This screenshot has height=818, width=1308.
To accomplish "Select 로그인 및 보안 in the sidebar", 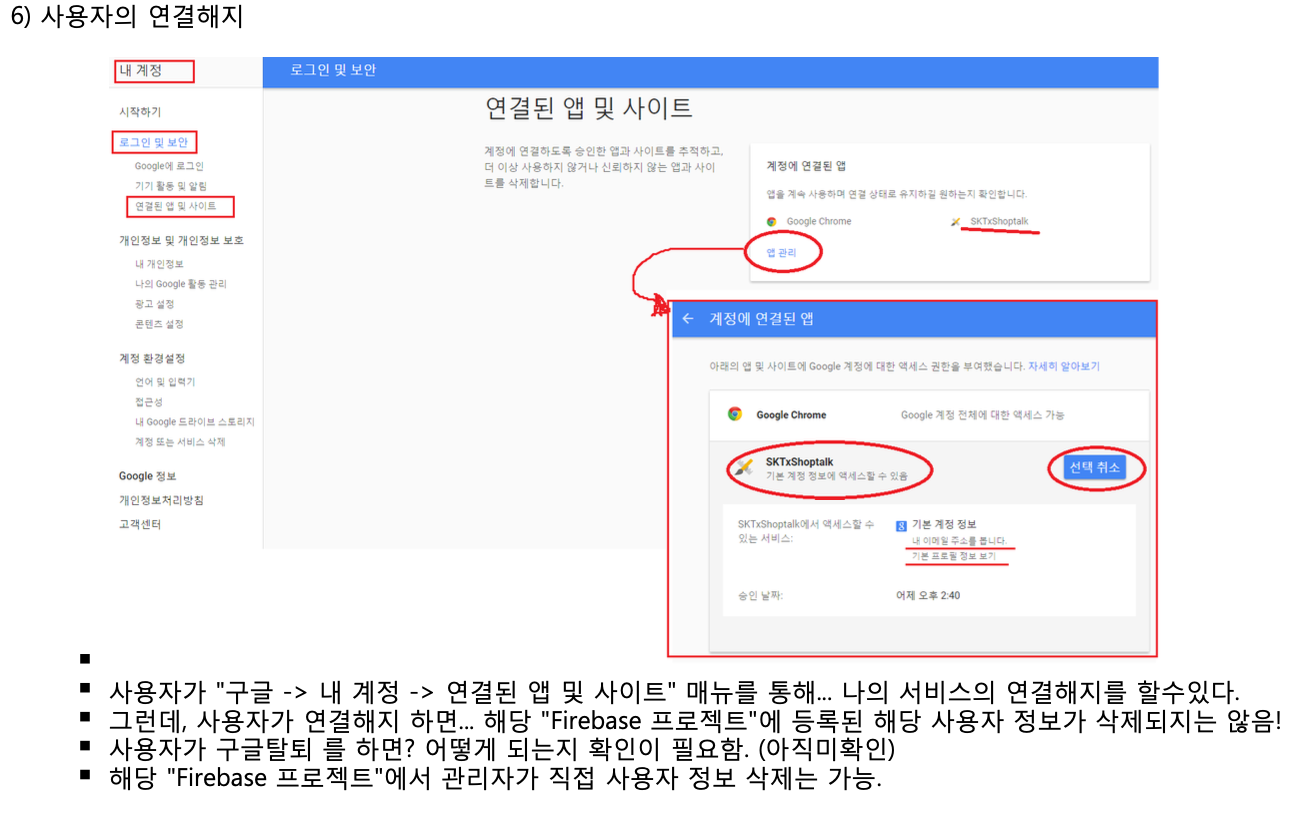I will [153, 143].
